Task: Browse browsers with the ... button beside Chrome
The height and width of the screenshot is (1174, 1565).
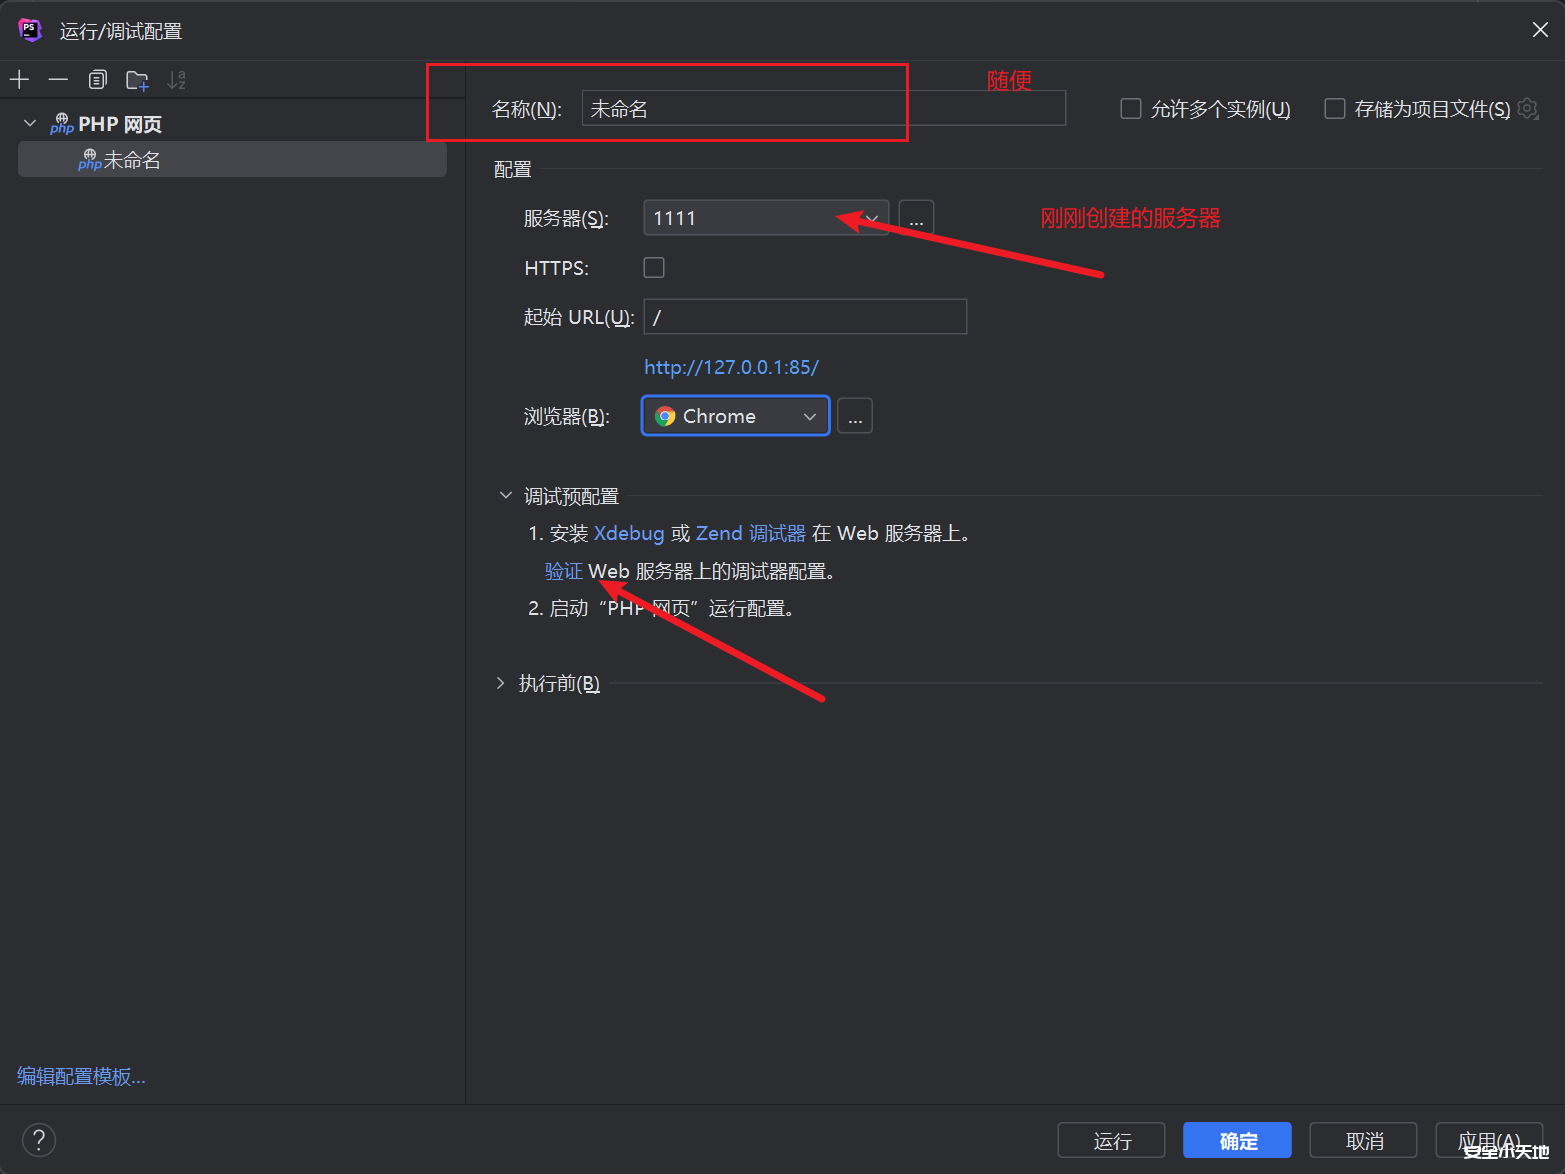Action: tap(855, 416)
